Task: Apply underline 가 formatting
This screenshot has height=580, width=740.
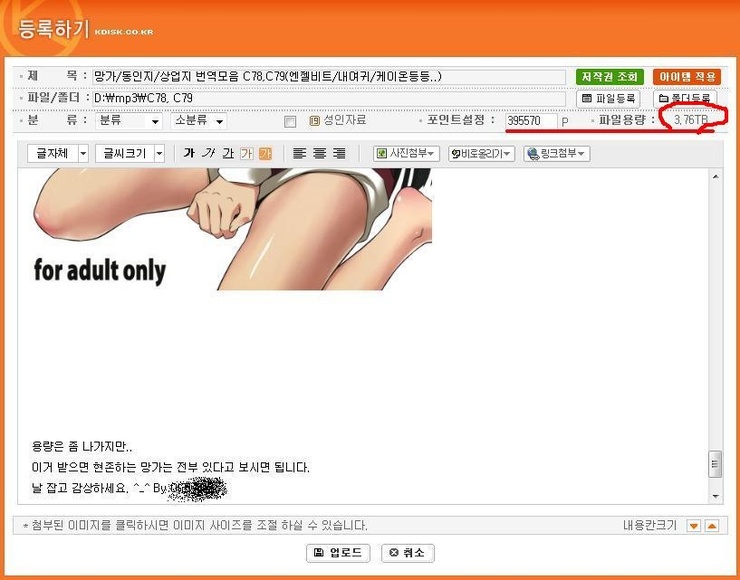Action: [228, 153]
